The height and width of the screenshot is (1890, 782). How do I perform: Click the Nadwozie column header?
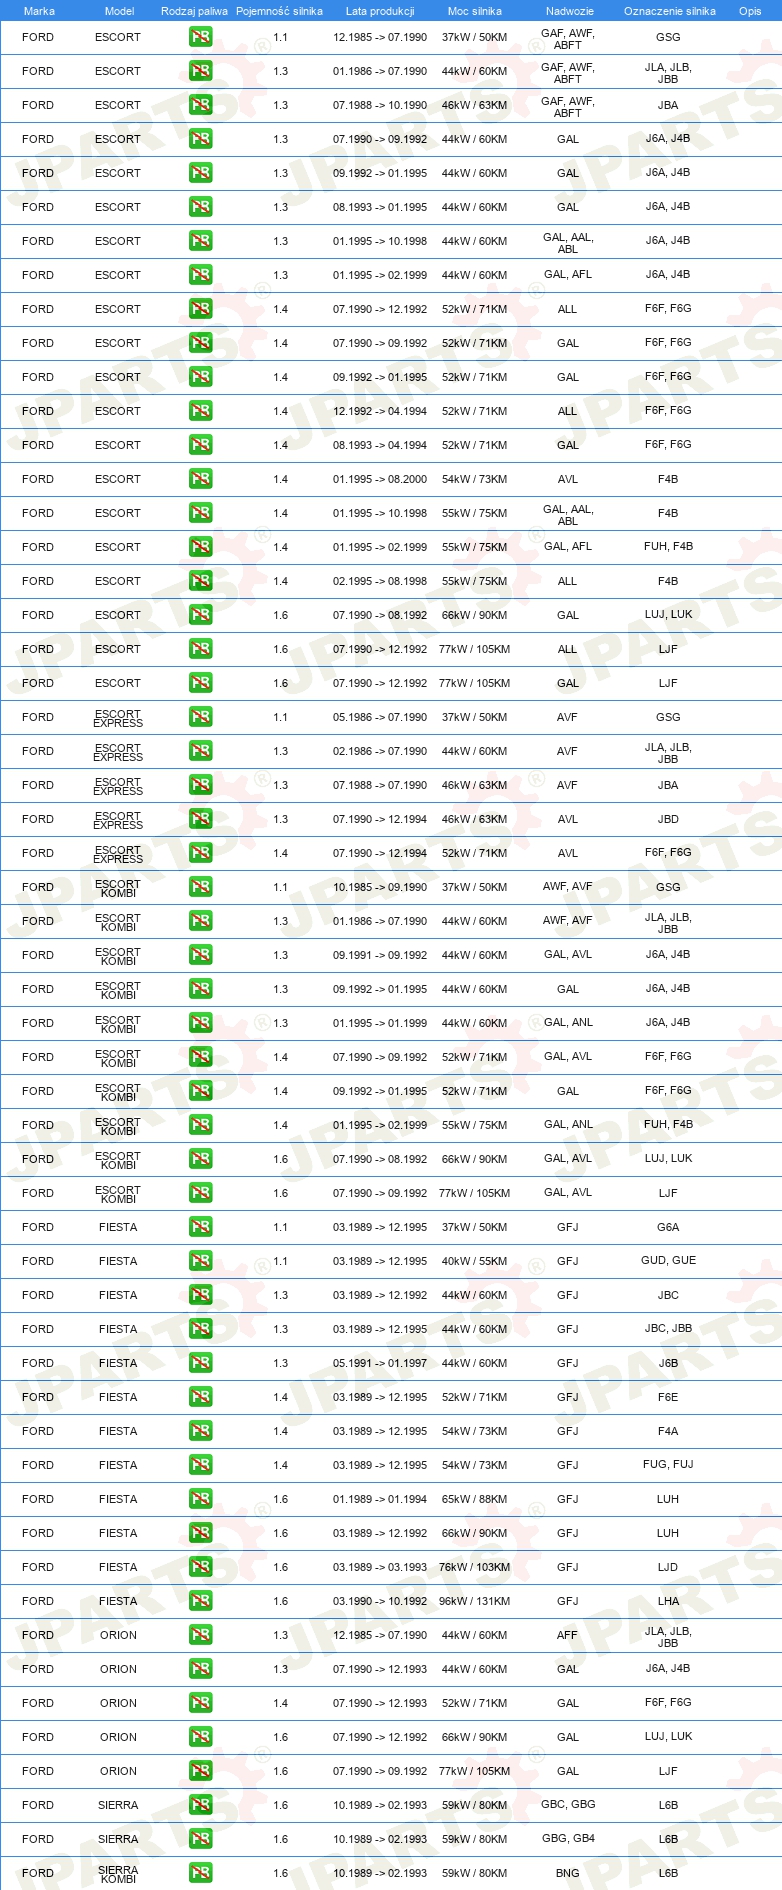click(569, 11)
